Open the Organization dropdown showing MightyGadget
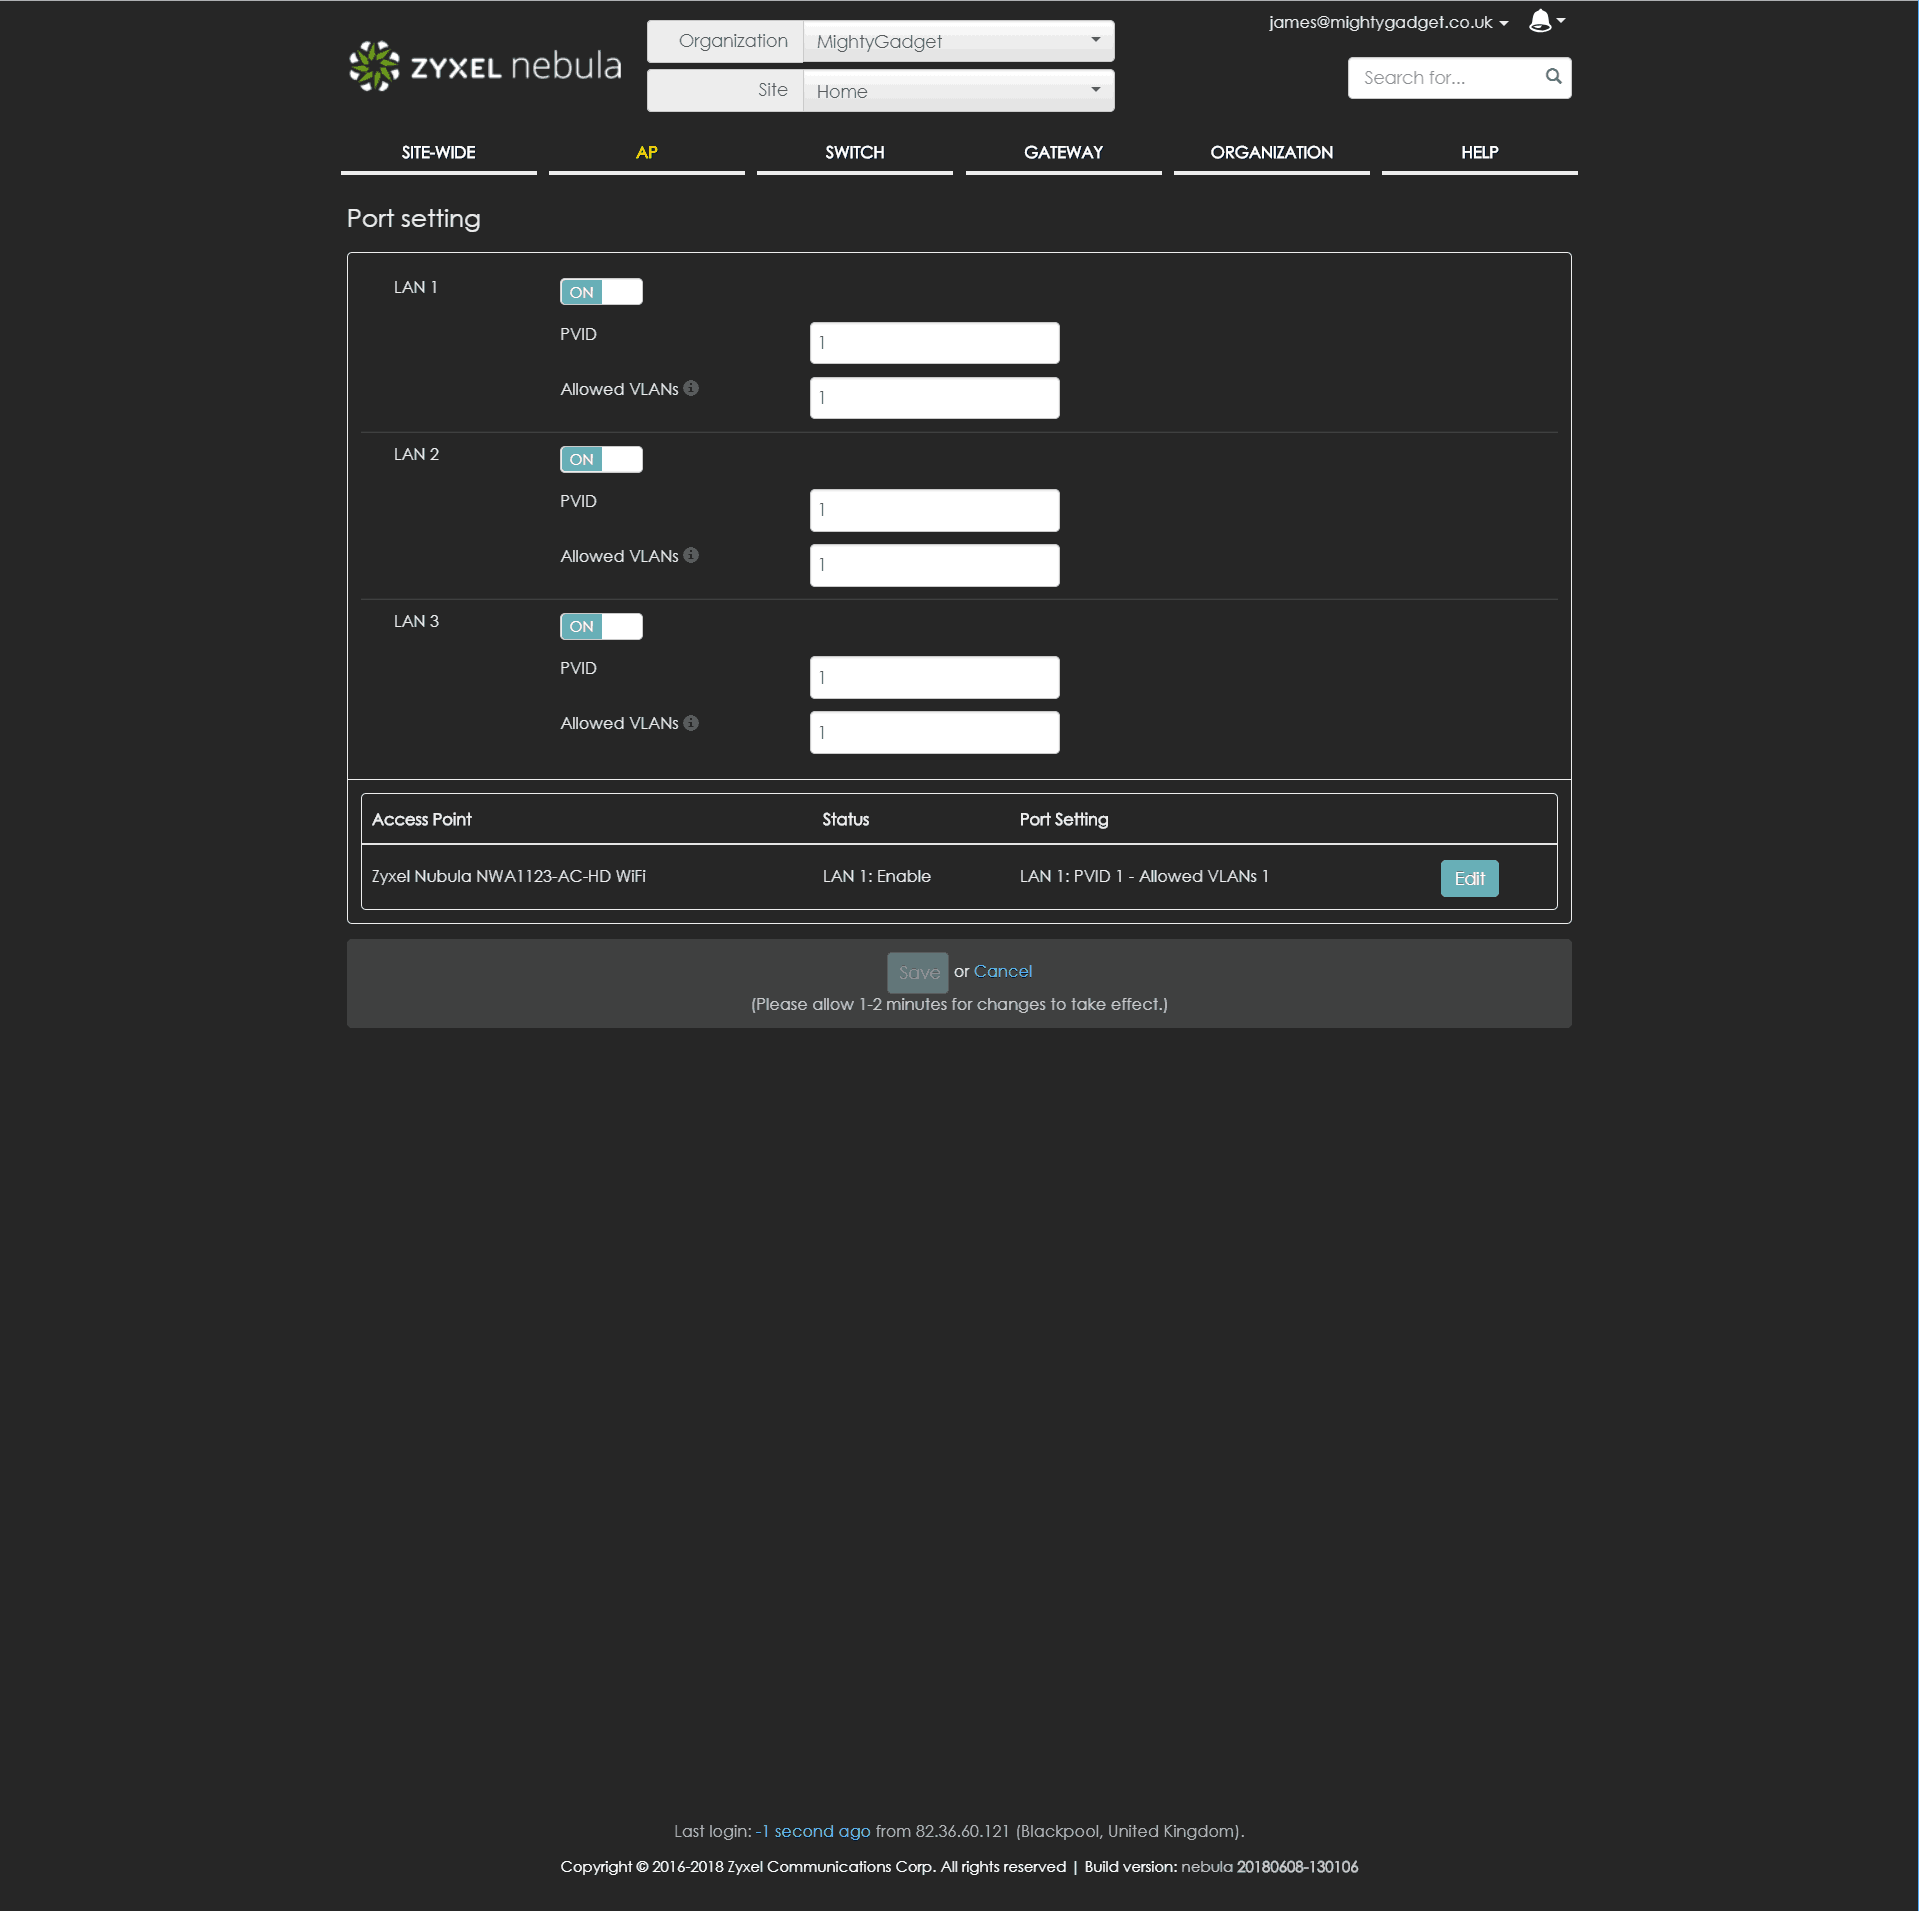 coord(957,42)
